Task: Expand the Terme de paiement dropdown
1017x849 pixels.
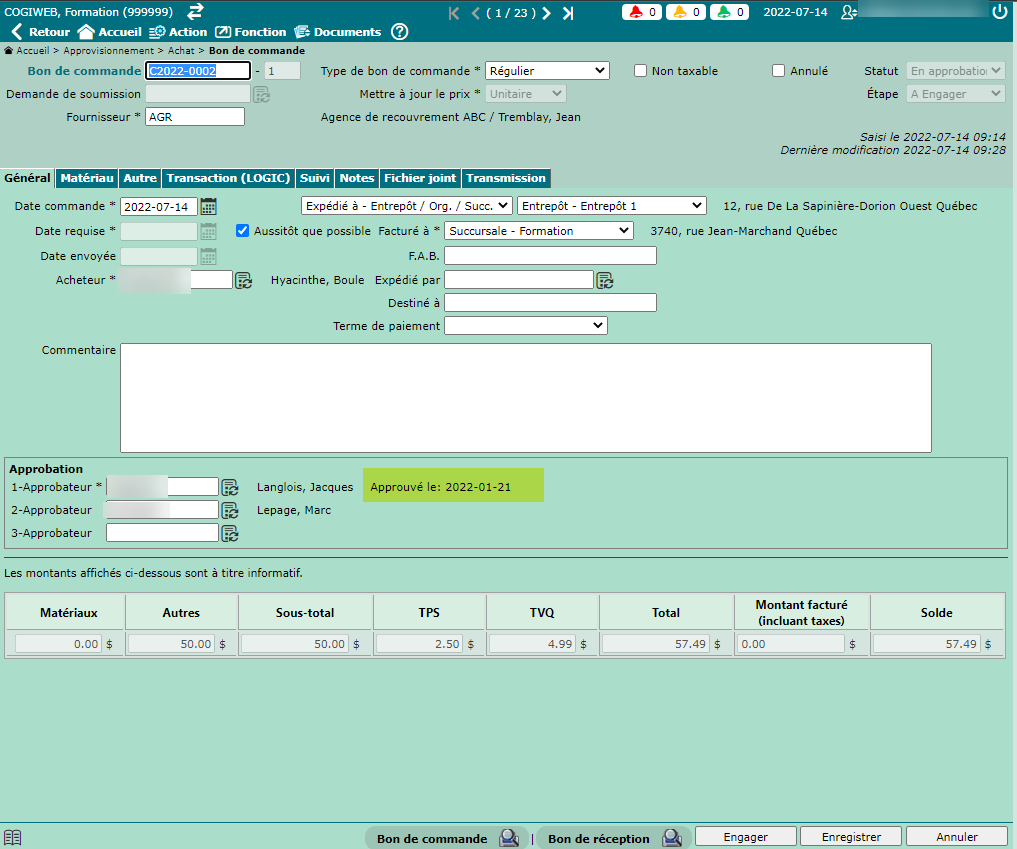Action: [x=525, y=326]
